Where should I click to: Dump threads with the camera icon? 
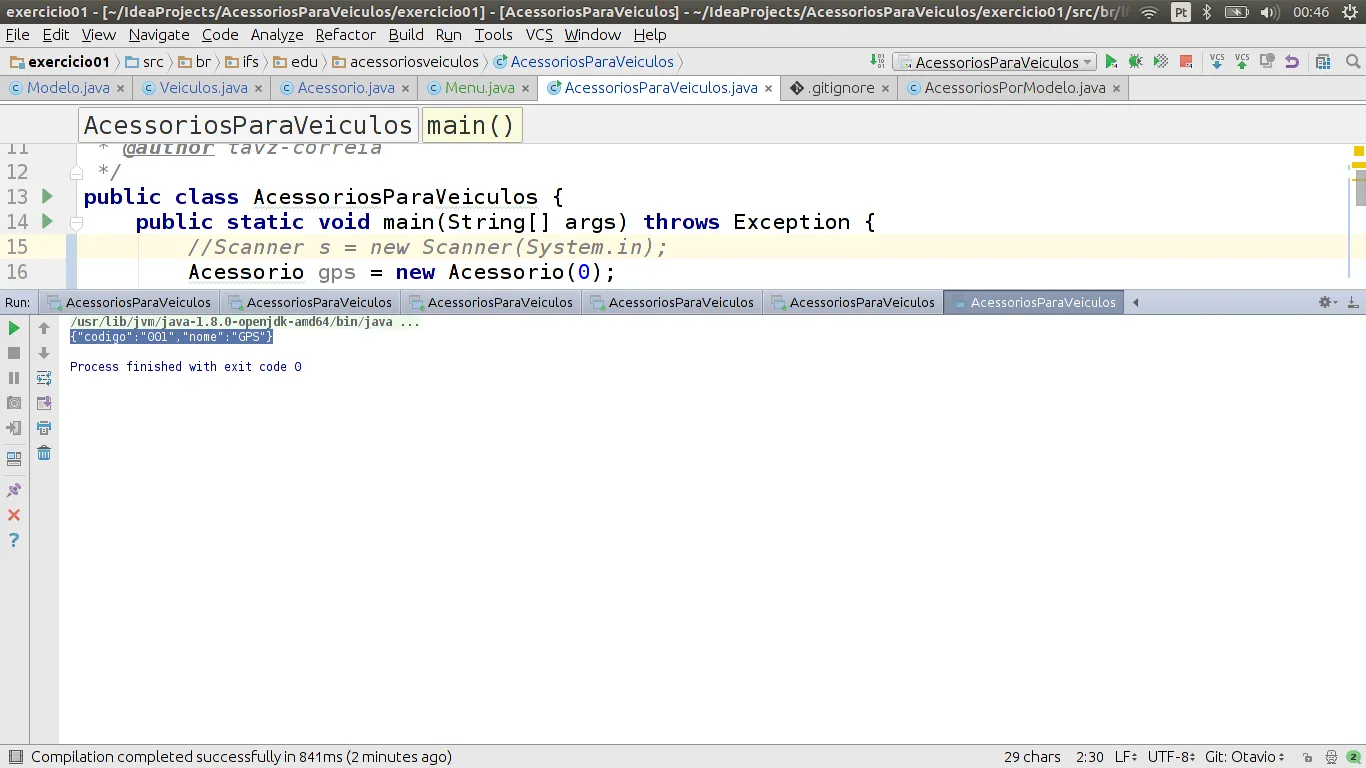(x=14, y=403)
